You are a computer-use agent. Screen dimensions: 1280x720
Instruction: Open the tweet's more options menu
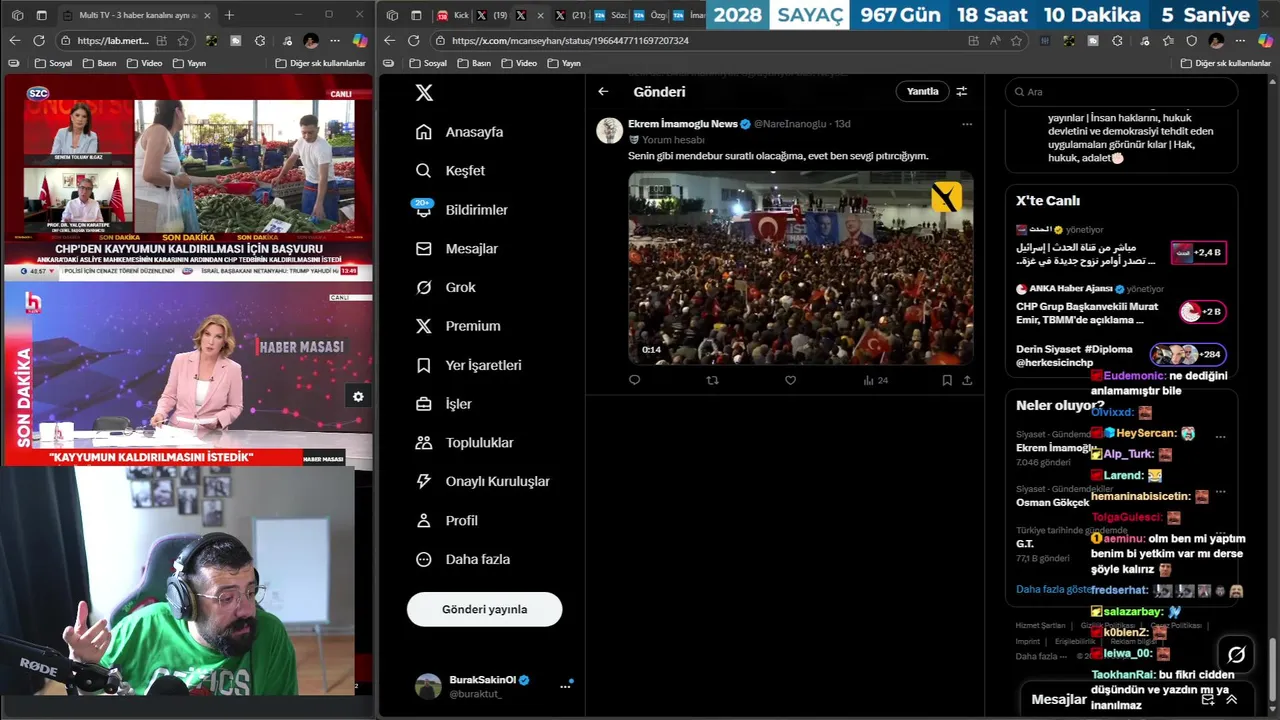click(966, 124)
